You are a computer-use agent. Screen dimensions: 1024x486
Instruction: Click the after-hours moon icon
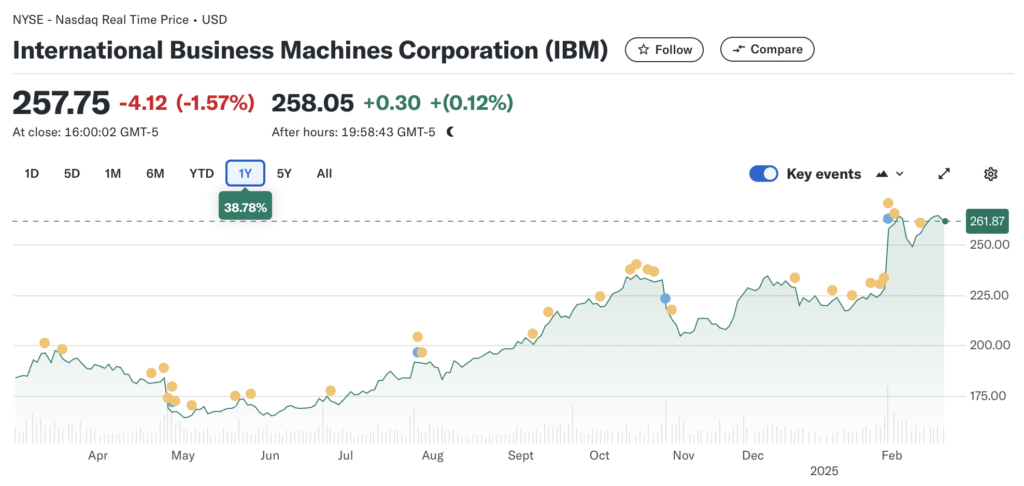[450, 131]
